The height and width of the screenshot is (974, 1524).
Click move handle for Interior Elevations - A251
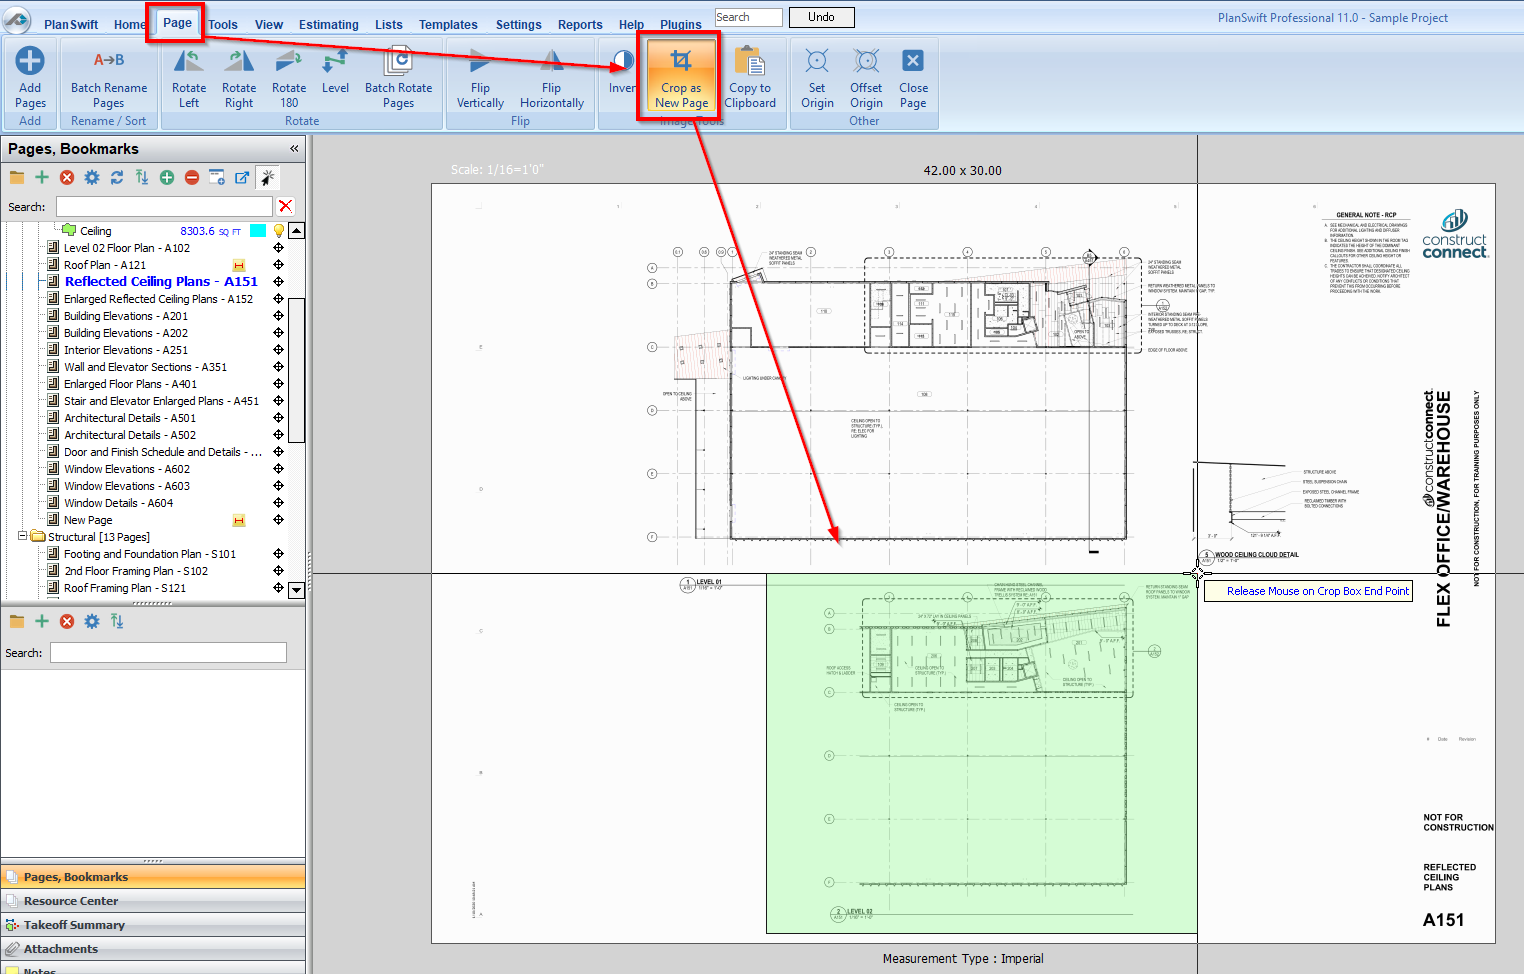coord(279,350)
